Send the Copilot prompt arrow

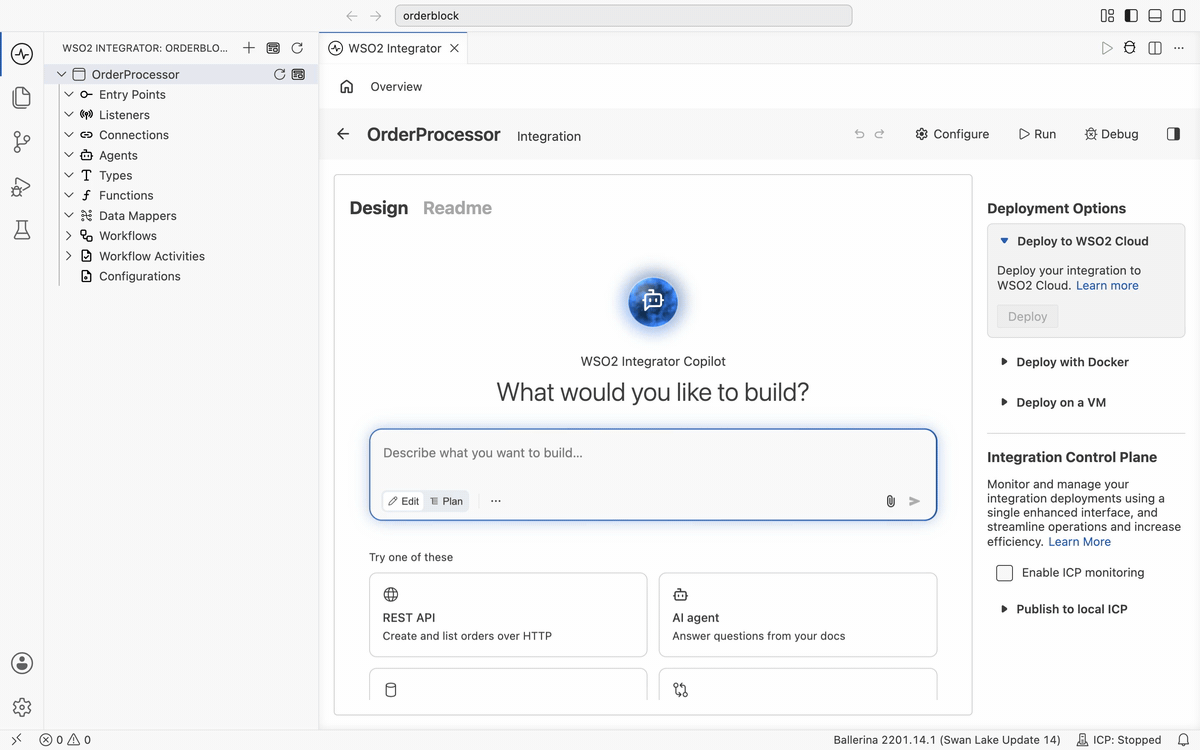point(914,501)
